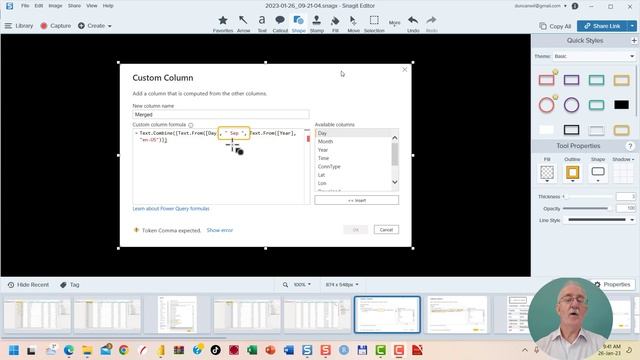
Task: Open the Theme dropdown showing Basic
Action: point(594,56)
